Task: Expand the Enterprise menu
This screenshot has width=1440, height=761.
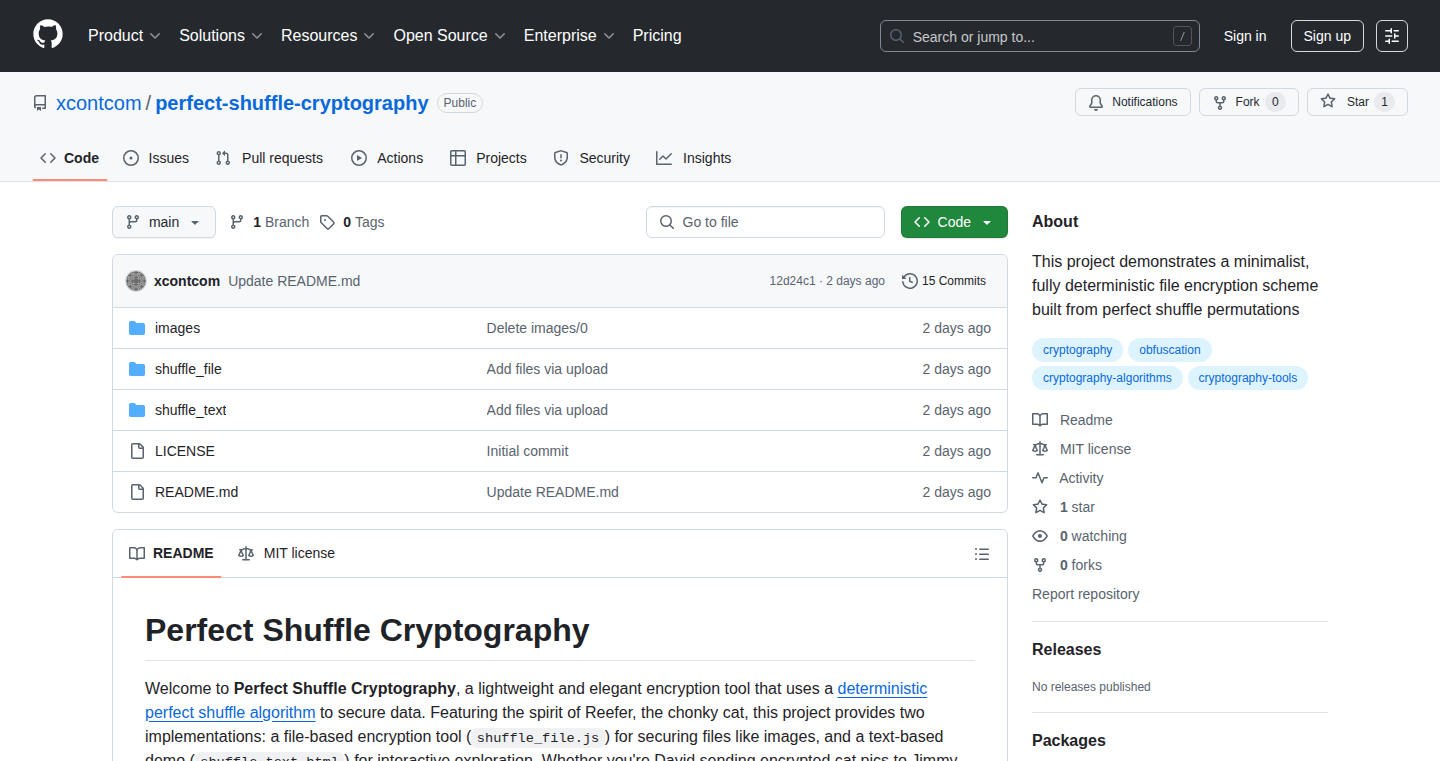Action: [x=569, y=36]
